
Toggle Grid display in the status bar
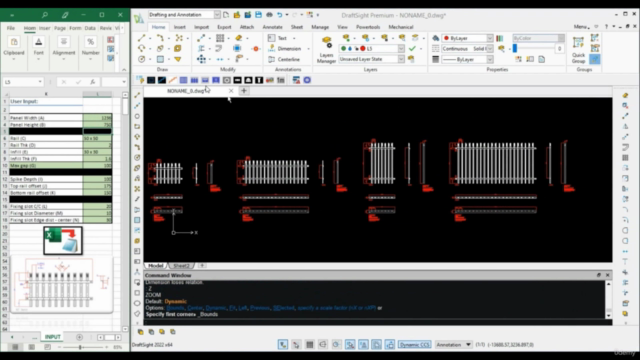point(310,345)
